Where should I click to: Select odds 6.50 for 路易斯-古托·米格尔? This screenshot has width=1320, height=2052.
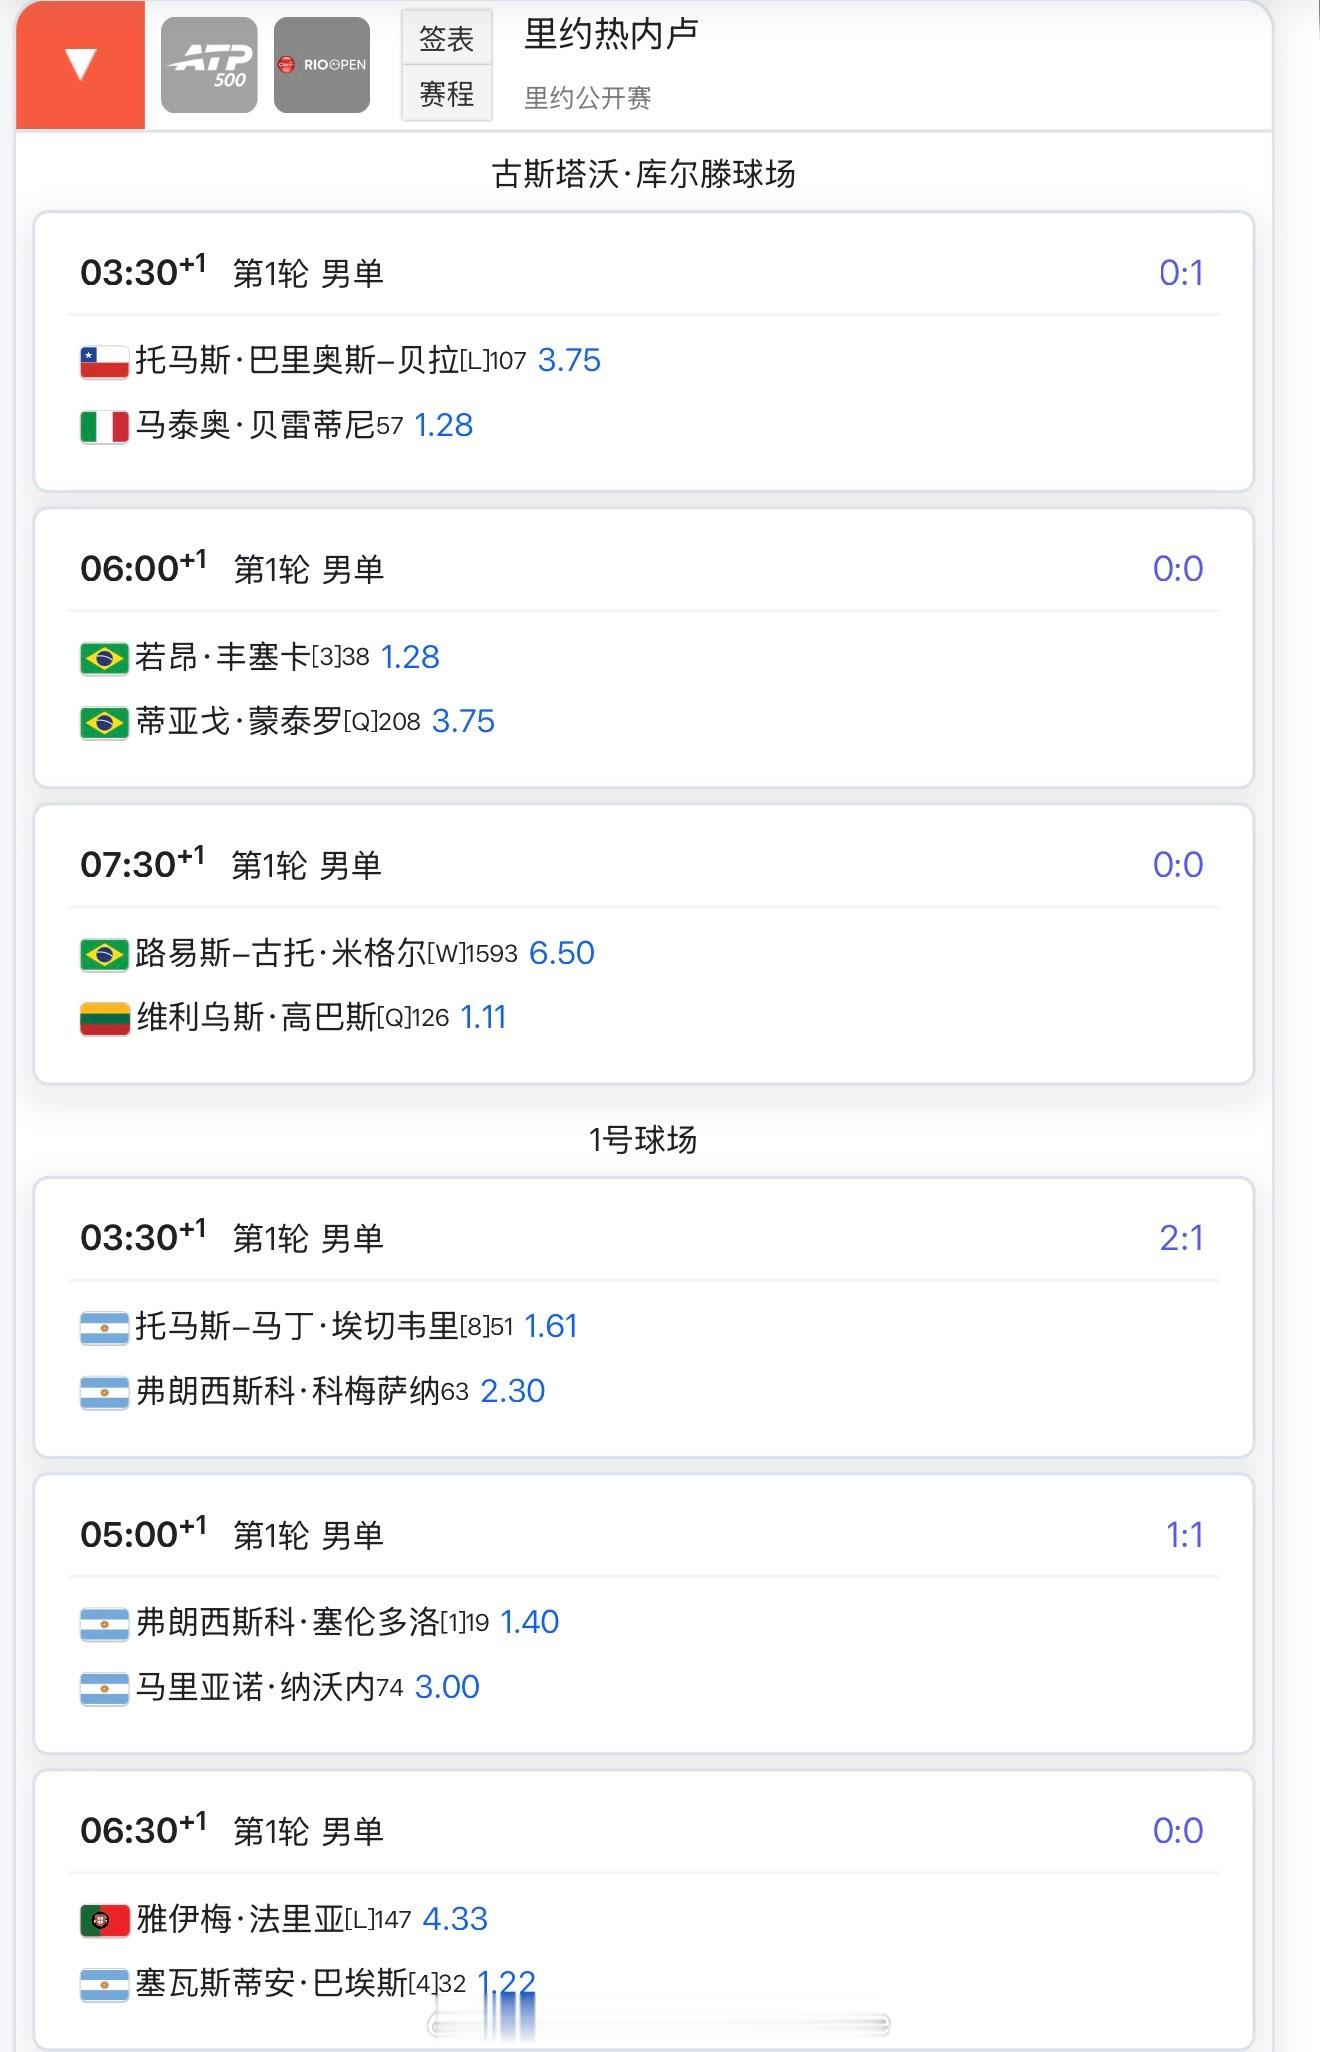(x=561, y=953)
